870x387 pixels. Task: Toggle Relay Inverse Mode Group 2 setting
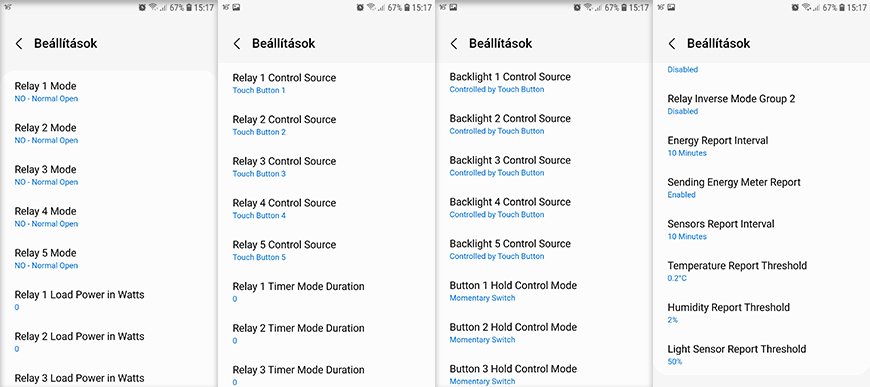click(761, 104)
